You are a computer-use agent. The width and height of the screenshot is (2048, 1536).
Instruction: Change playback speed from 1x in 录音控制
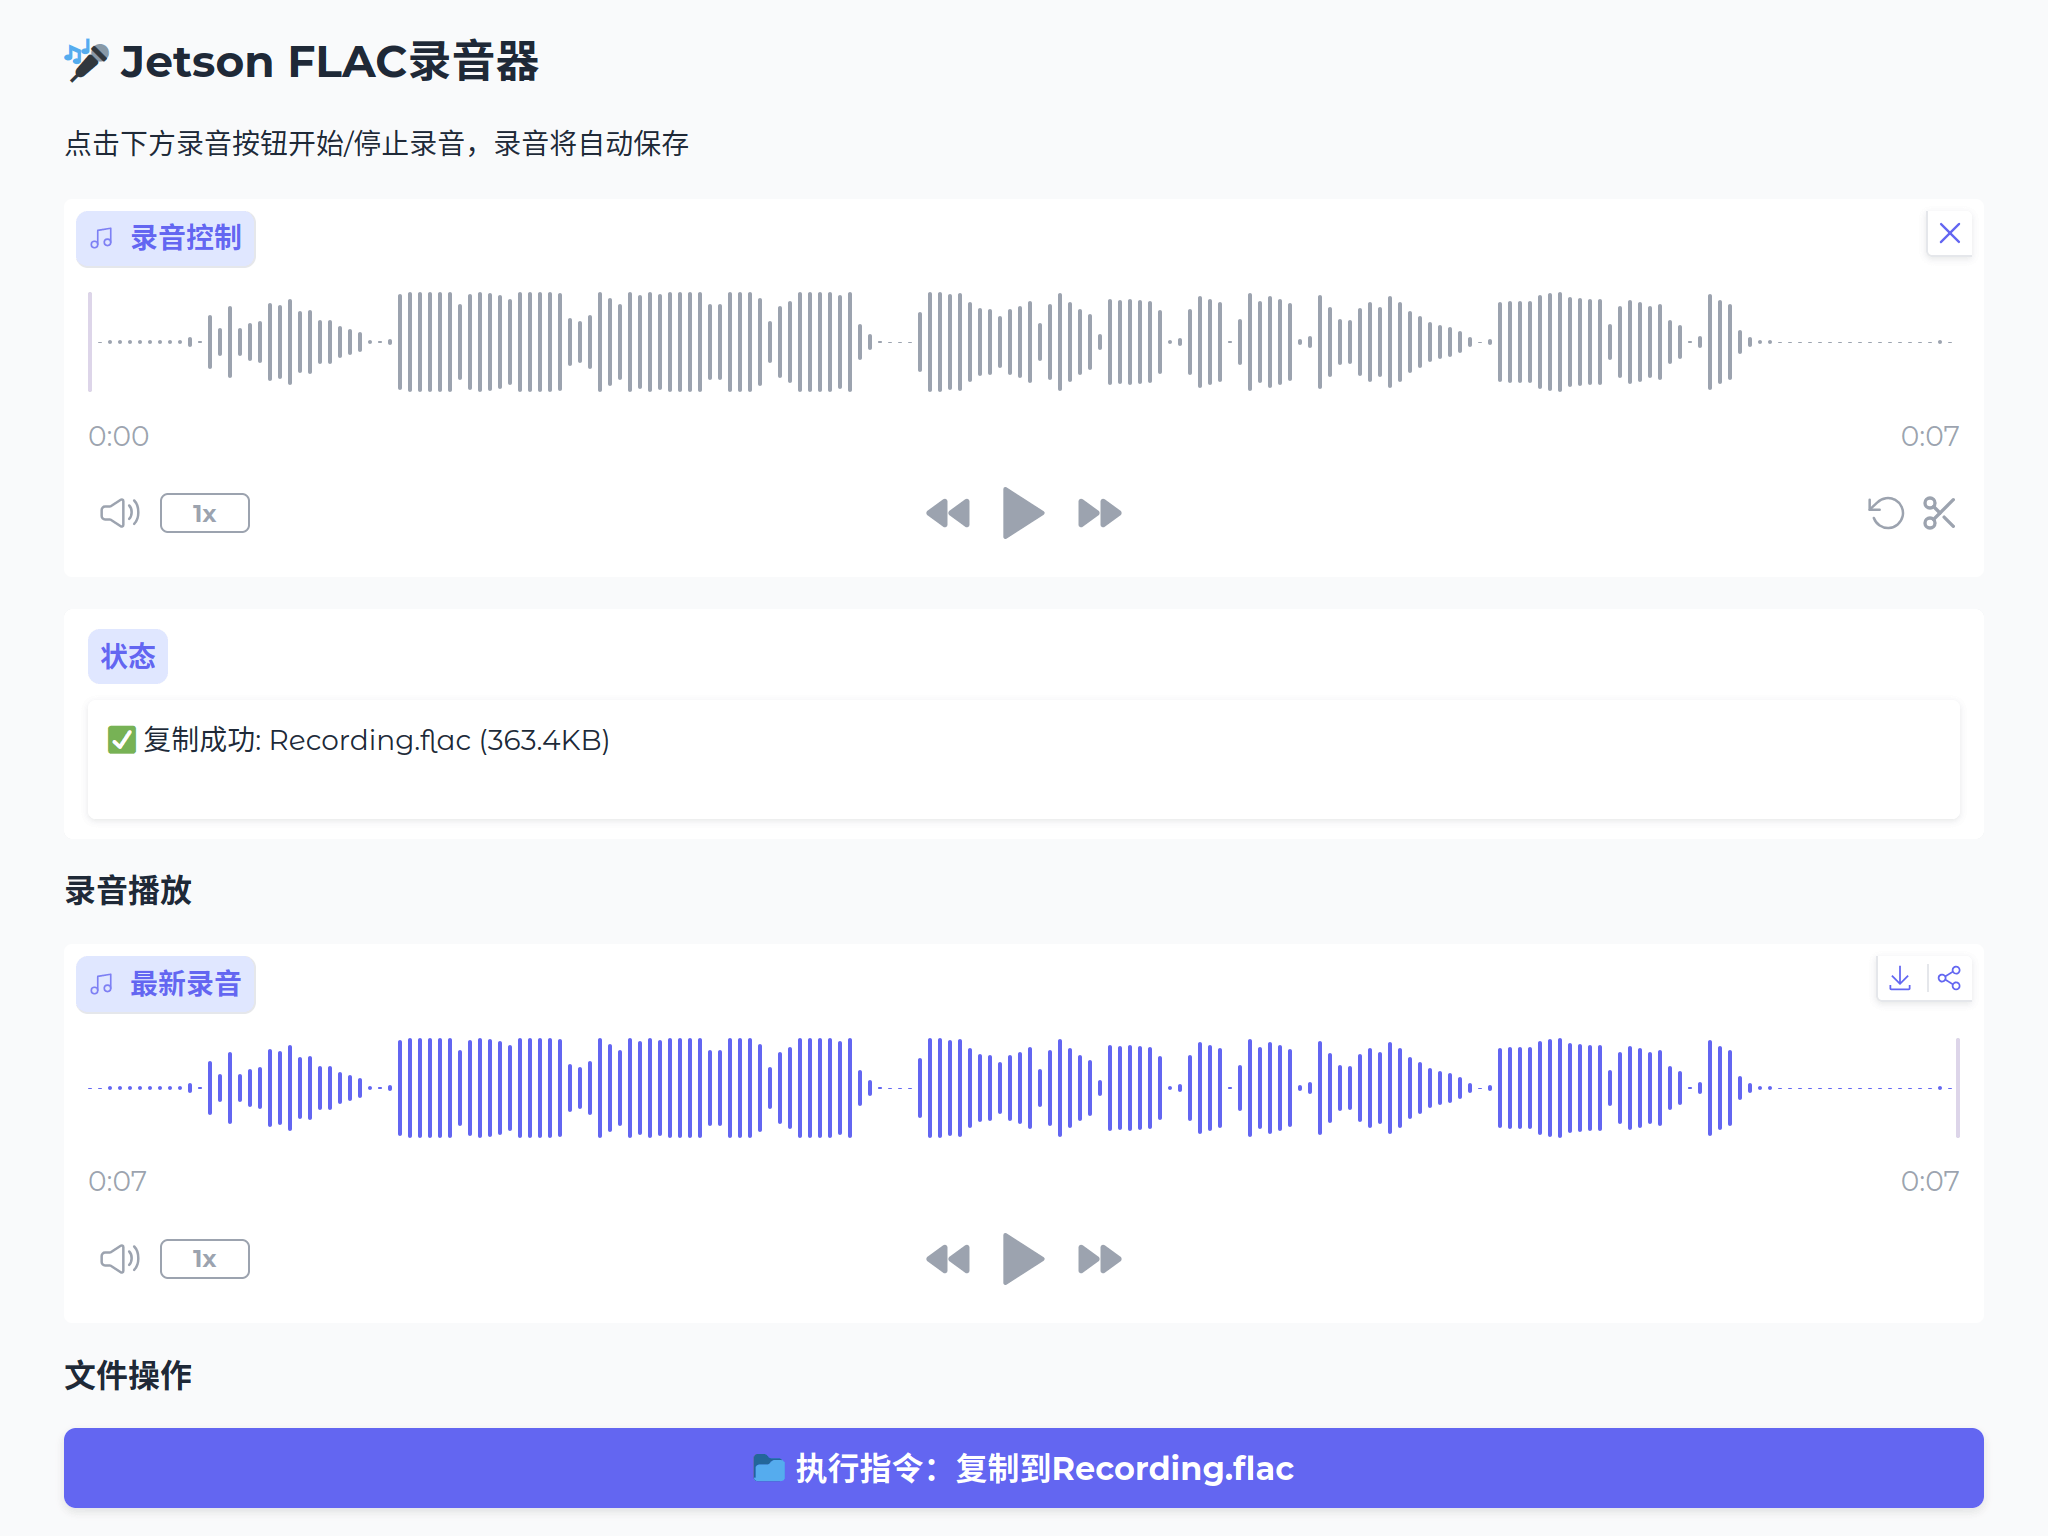pos(204,512)
